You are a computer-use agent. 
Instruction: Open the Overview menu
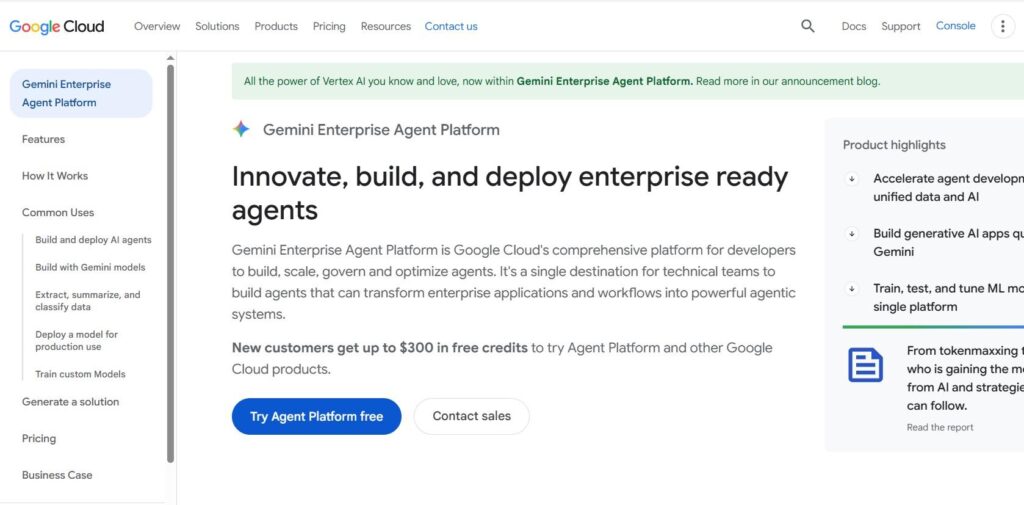pos(157,26)
